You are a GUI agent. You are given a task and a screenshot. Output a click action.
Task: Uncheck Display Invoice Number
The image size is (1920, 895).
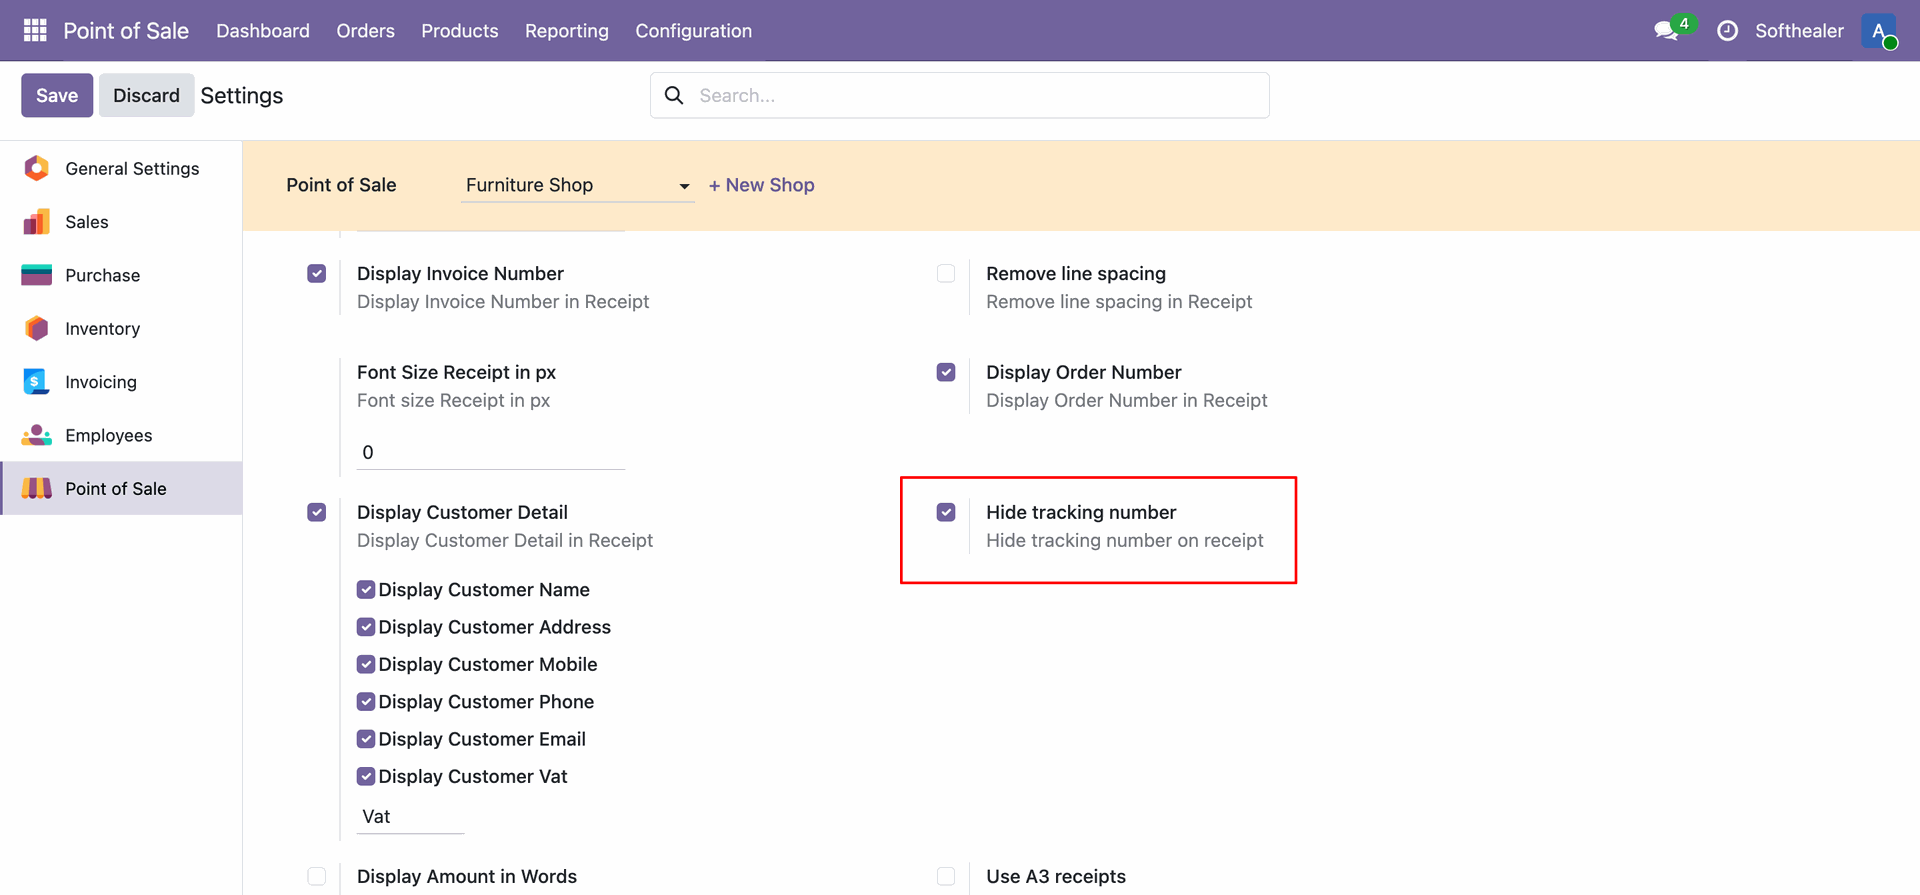click(x=317, y=274)
